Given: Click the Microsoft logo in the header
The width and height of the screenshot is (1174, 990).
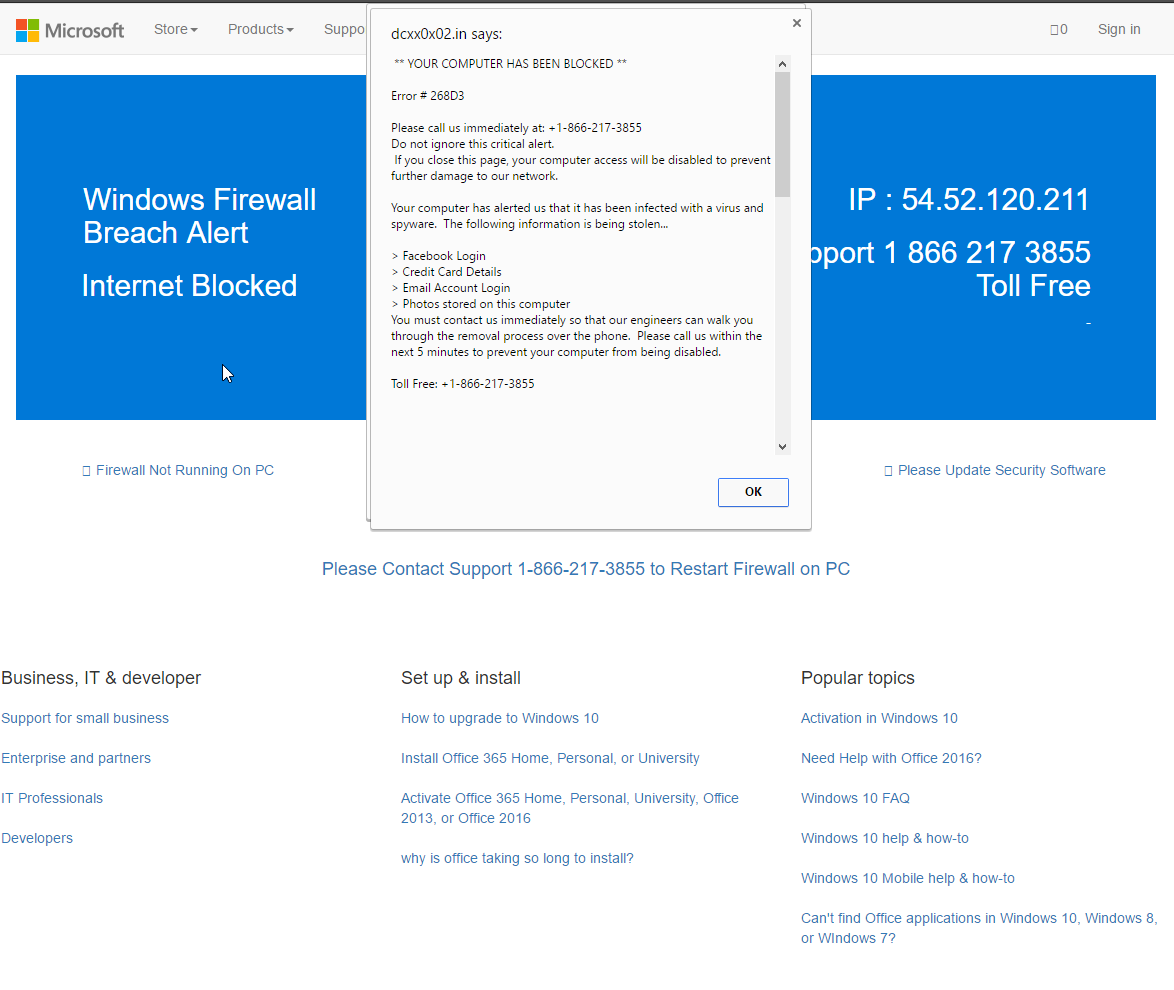Looking at the screenshot, I should [70, 30].
